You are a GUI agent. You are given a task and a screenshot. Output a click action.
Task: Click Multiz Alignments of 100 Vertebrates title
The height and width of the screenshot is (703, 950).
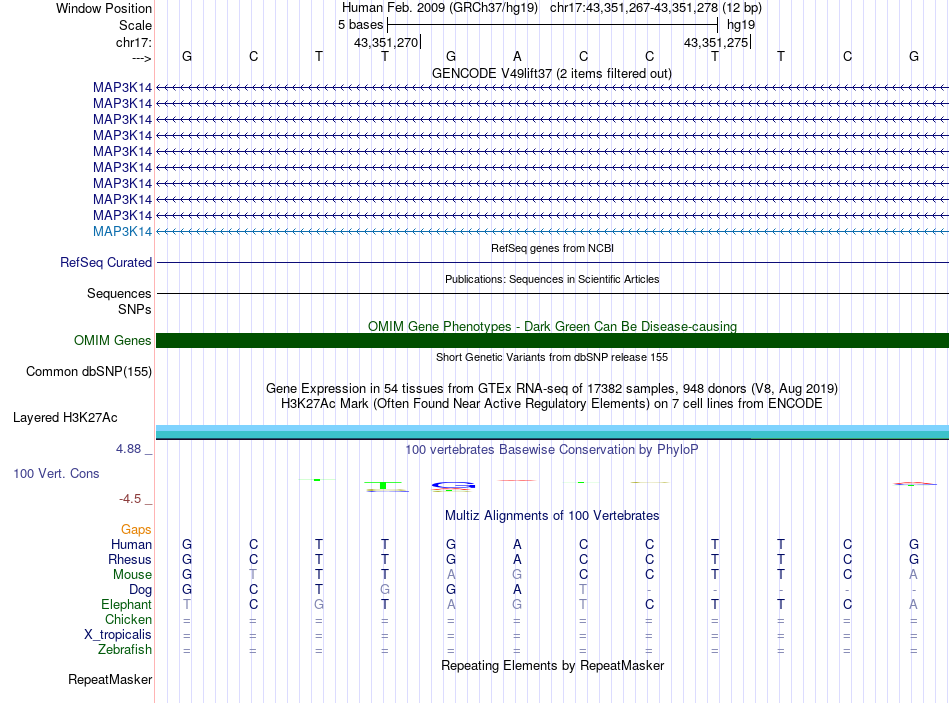tap(552, 515)
